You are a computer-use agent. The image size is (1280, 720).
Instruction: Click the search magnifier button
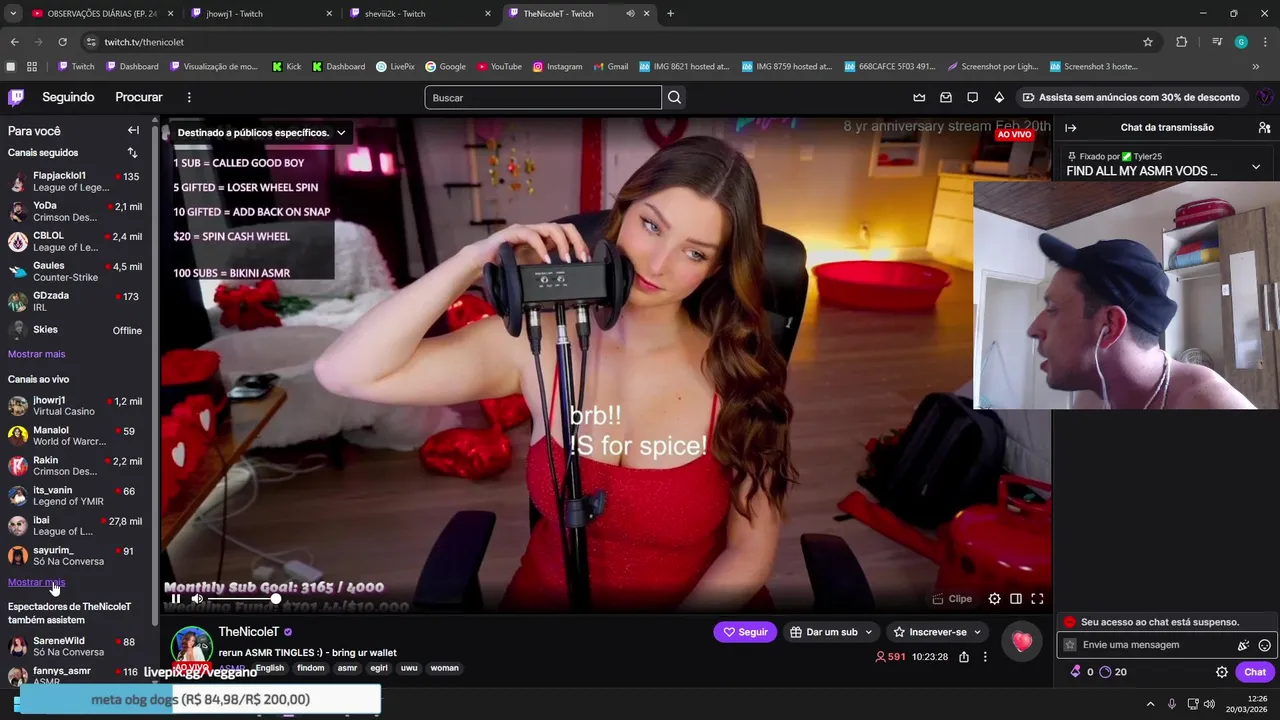[674, 97]
